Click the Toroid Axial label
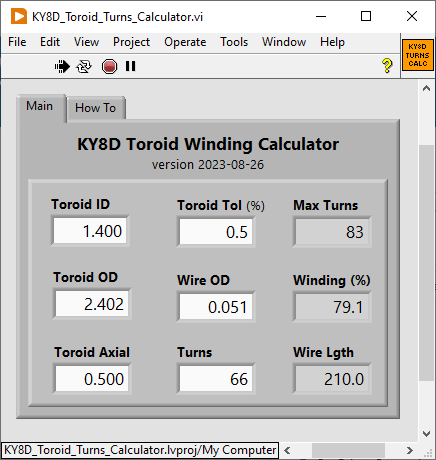 point(92,352)
